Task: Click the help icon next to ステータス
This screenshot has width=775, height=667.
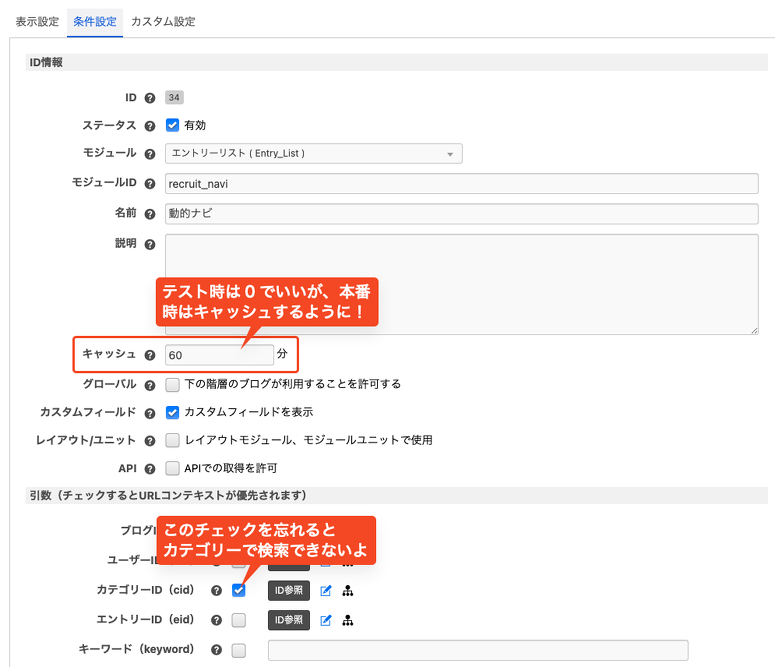Action: point(150,126)
